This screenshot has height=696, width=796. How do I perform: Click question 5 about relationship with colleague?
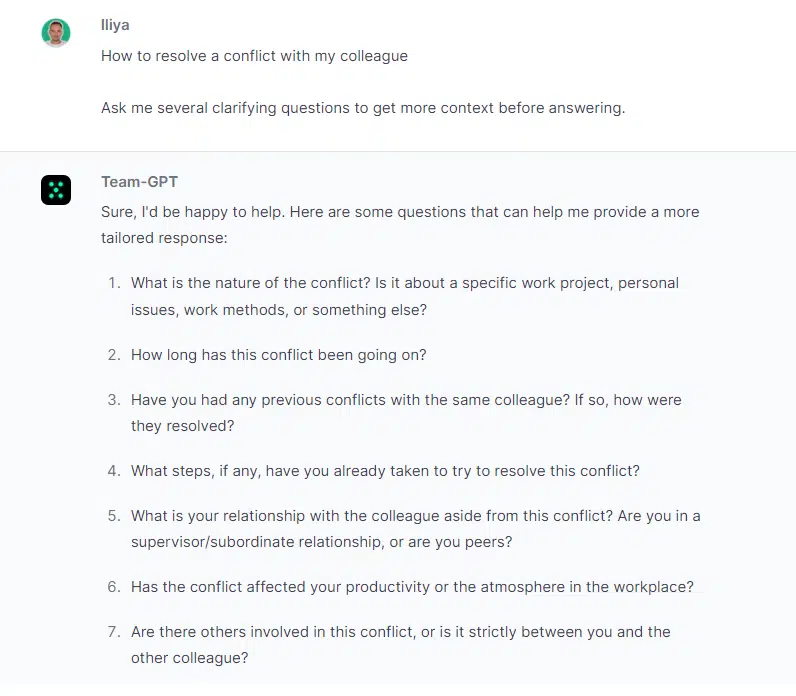click(416, 529)
